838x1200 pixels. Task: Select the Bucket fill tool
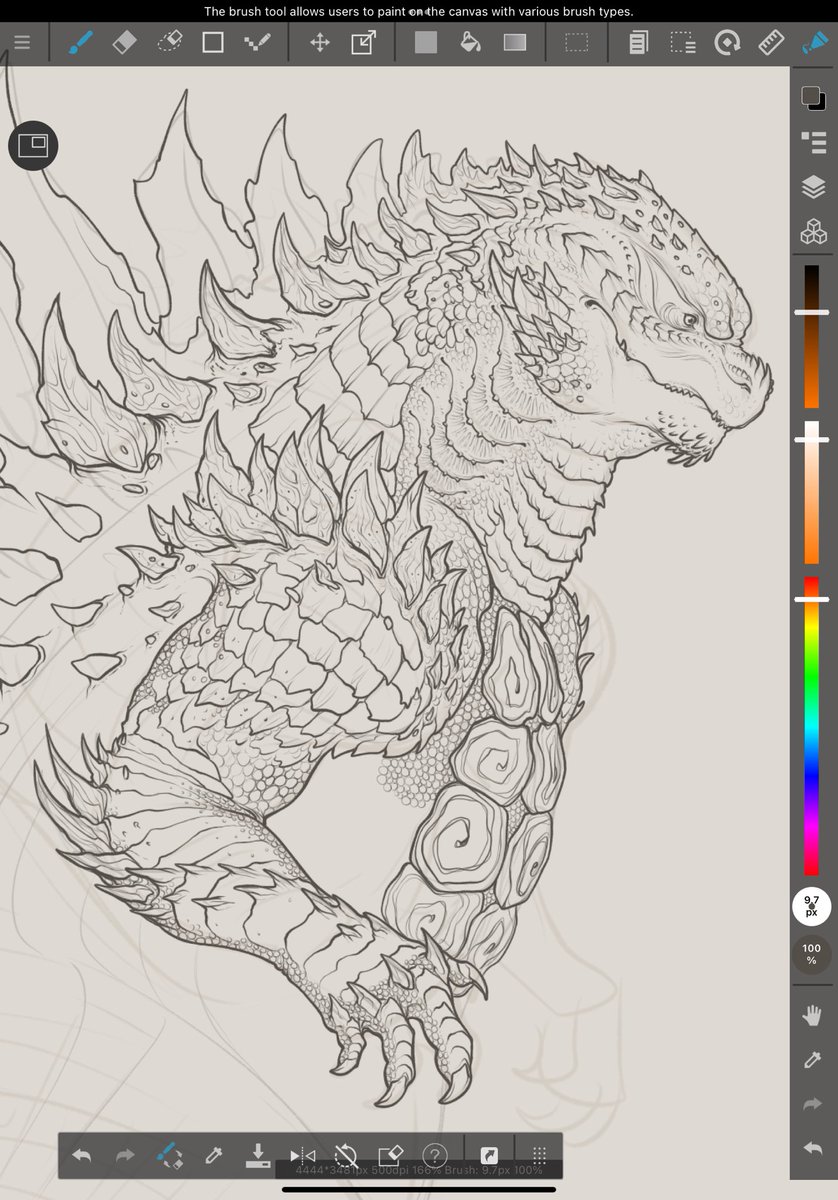pyautogui.click(x=470, y=43)
